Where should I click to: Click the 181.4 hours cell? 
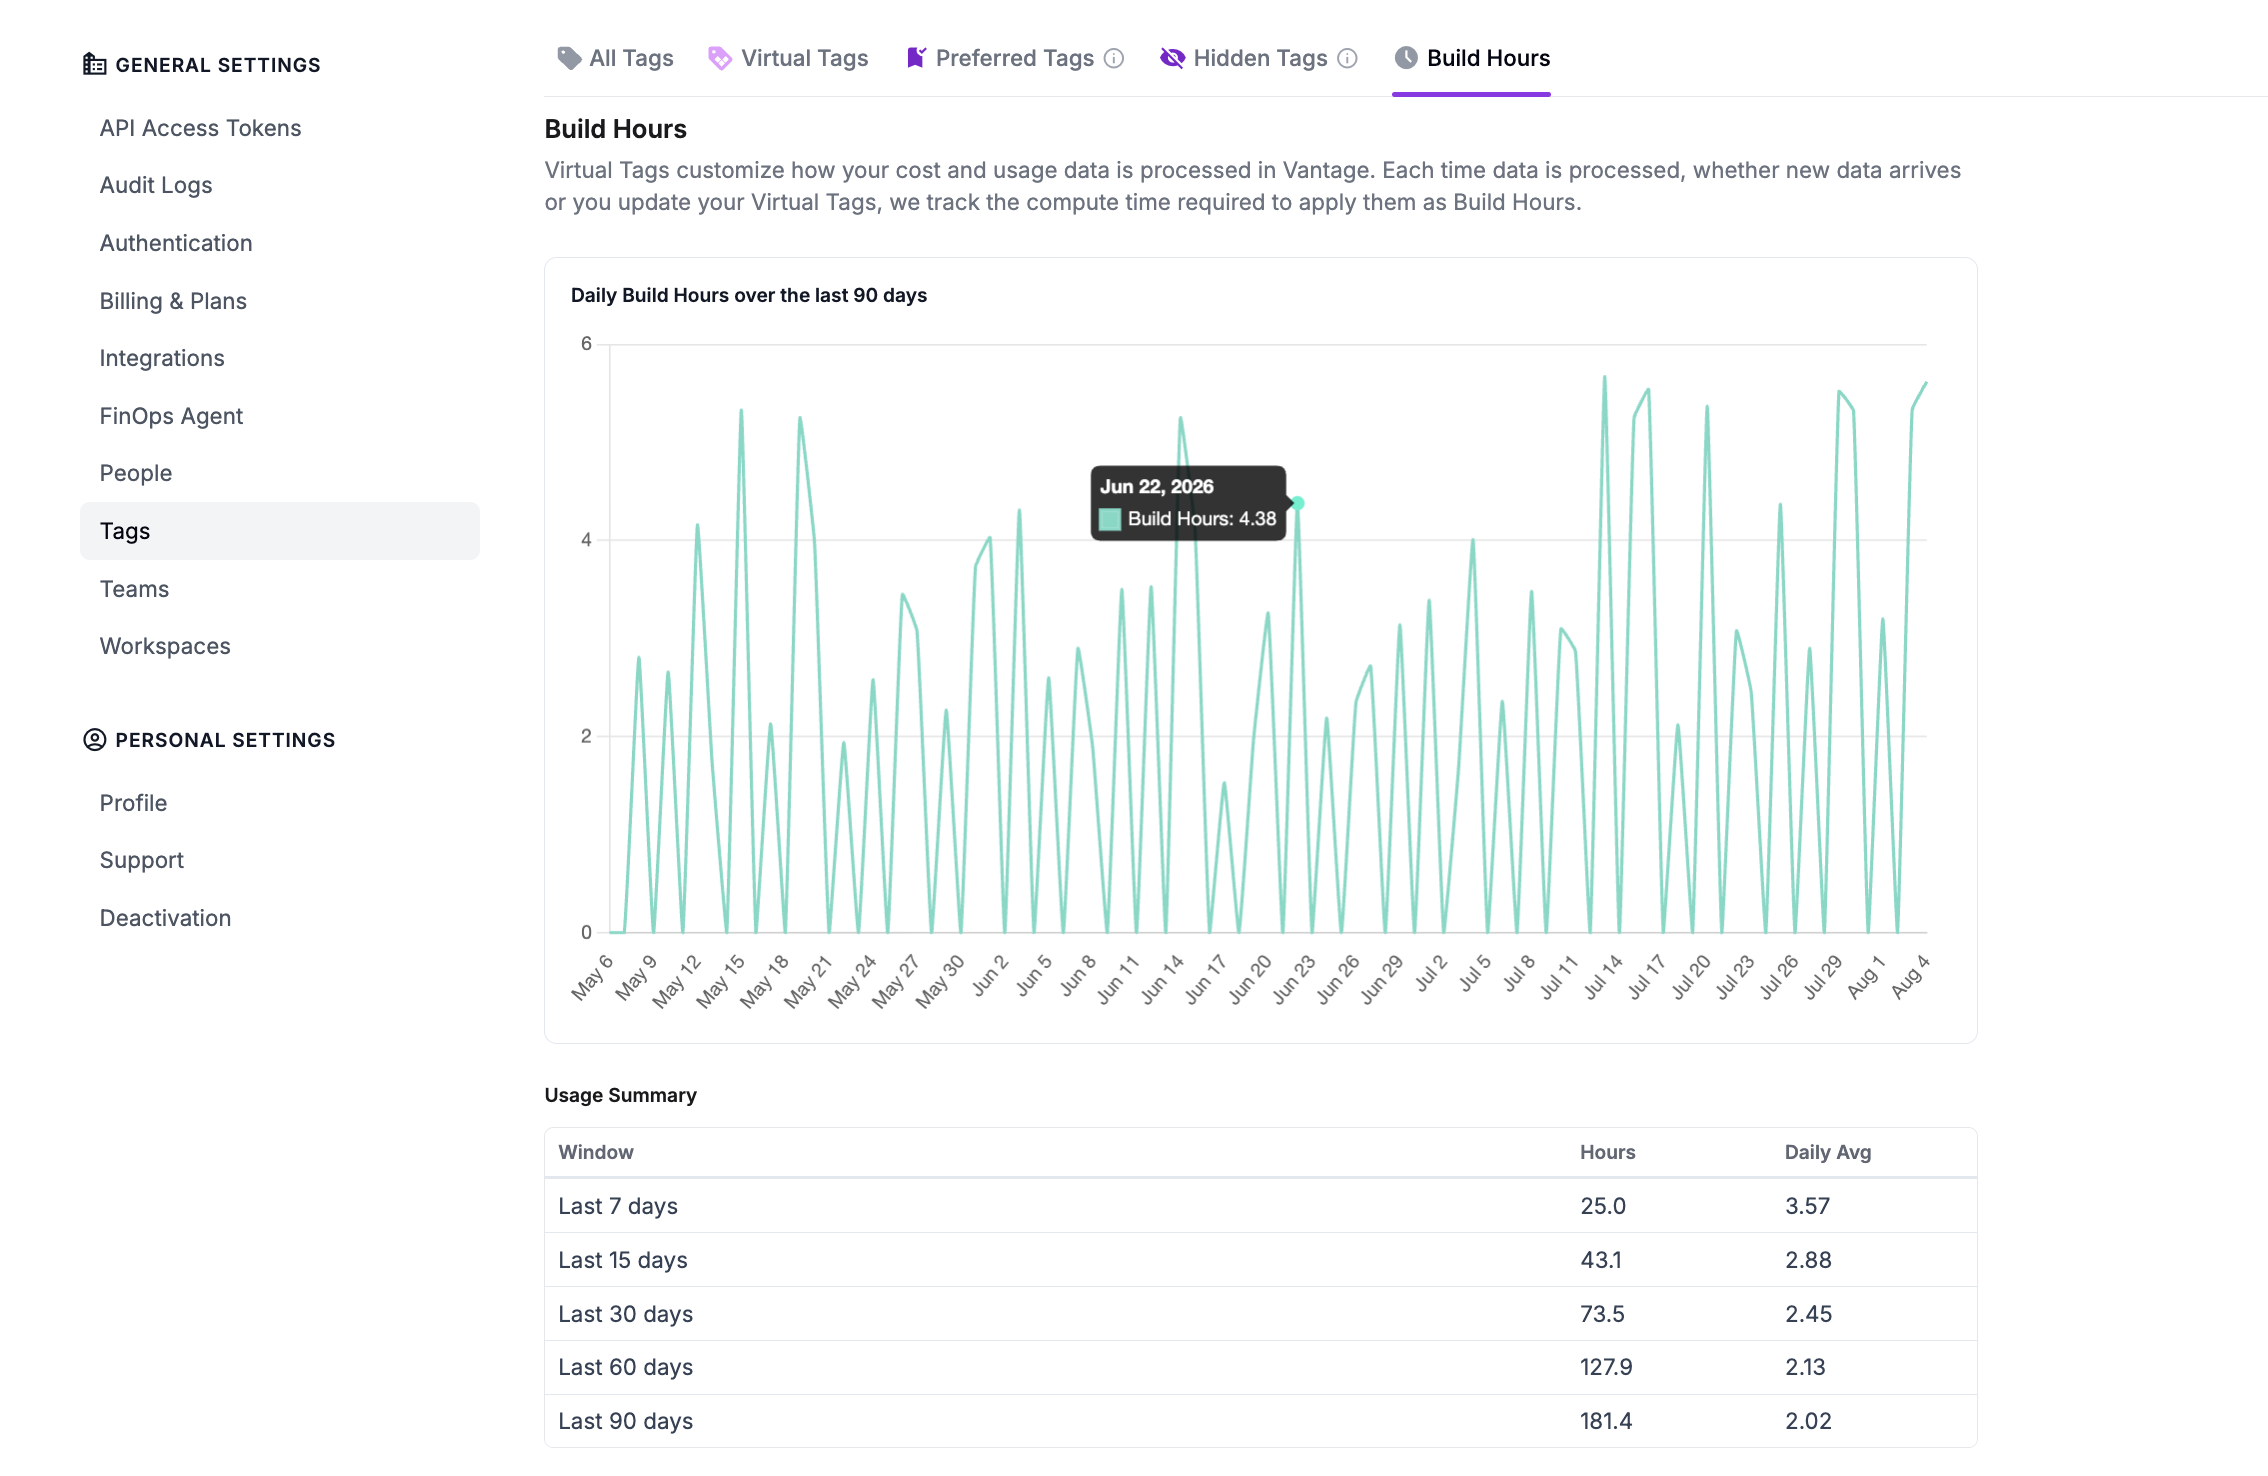(x=1606, y=1421)
